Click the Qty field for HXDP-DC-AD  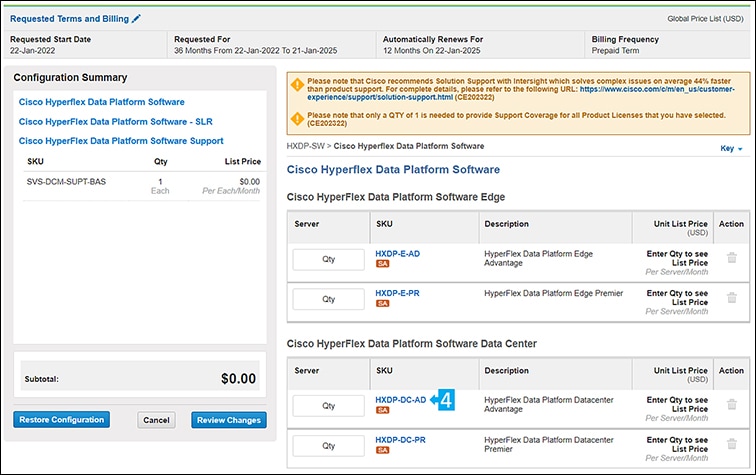click(x=329, y=406)
